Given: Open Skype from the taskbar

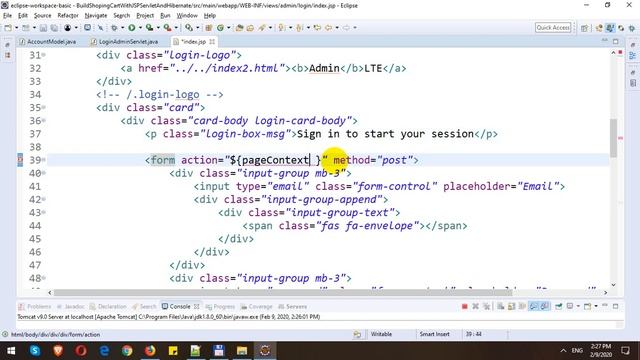Looking at the screenshot, I should [35, 350].
